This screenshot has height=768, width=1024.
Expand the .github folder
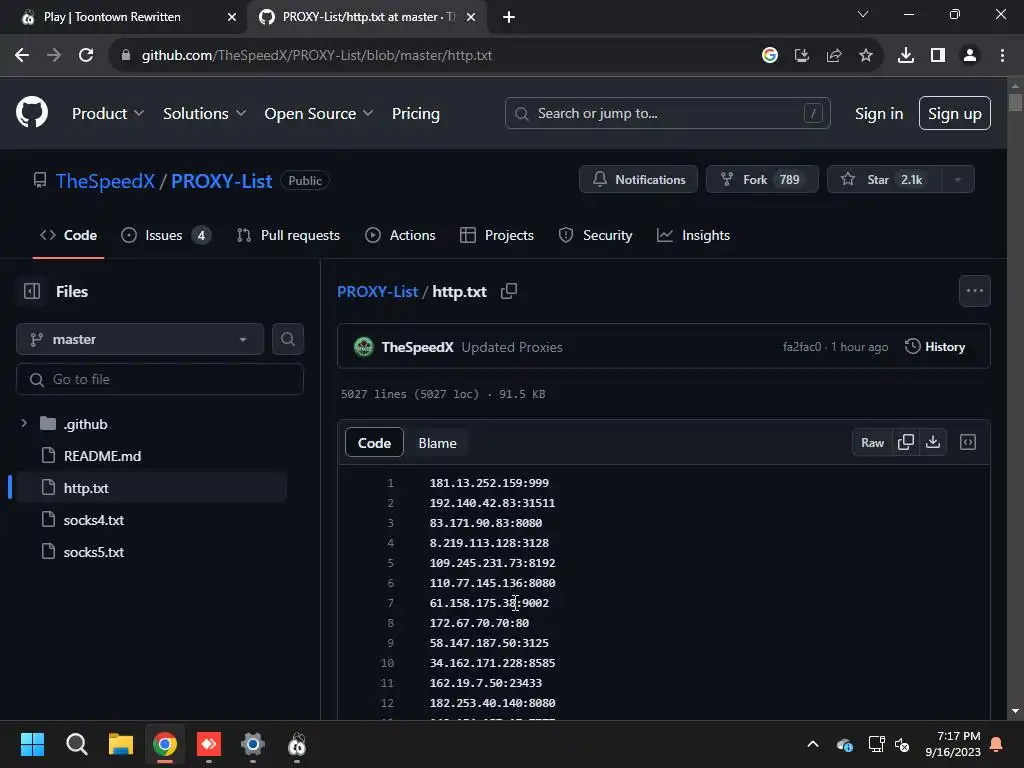click(x=24, y=423)
